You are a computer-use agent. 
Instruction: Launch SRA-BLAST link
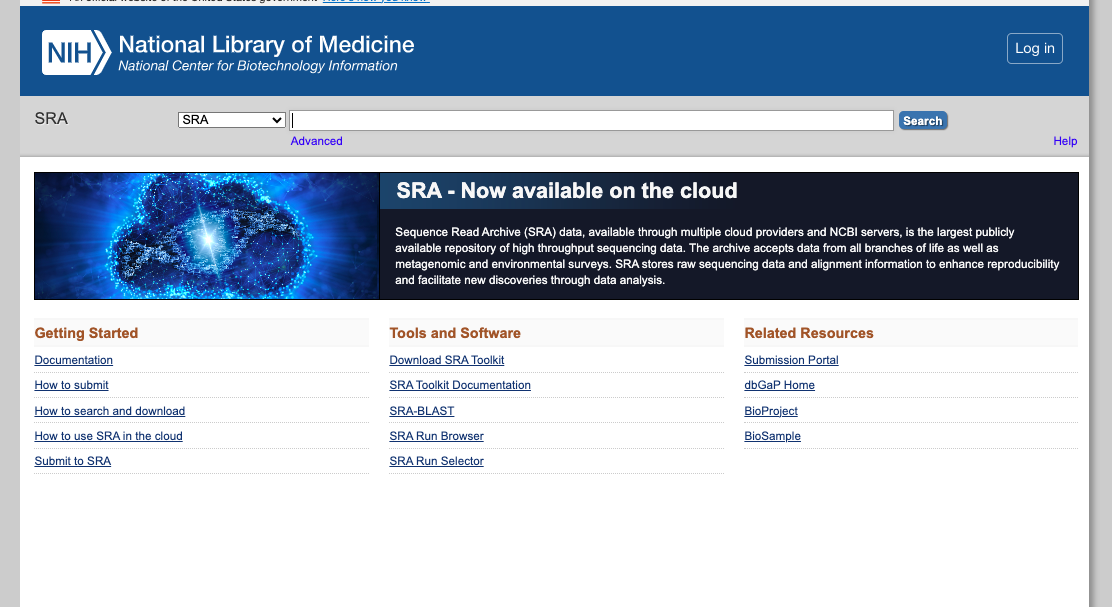(422, 411)
